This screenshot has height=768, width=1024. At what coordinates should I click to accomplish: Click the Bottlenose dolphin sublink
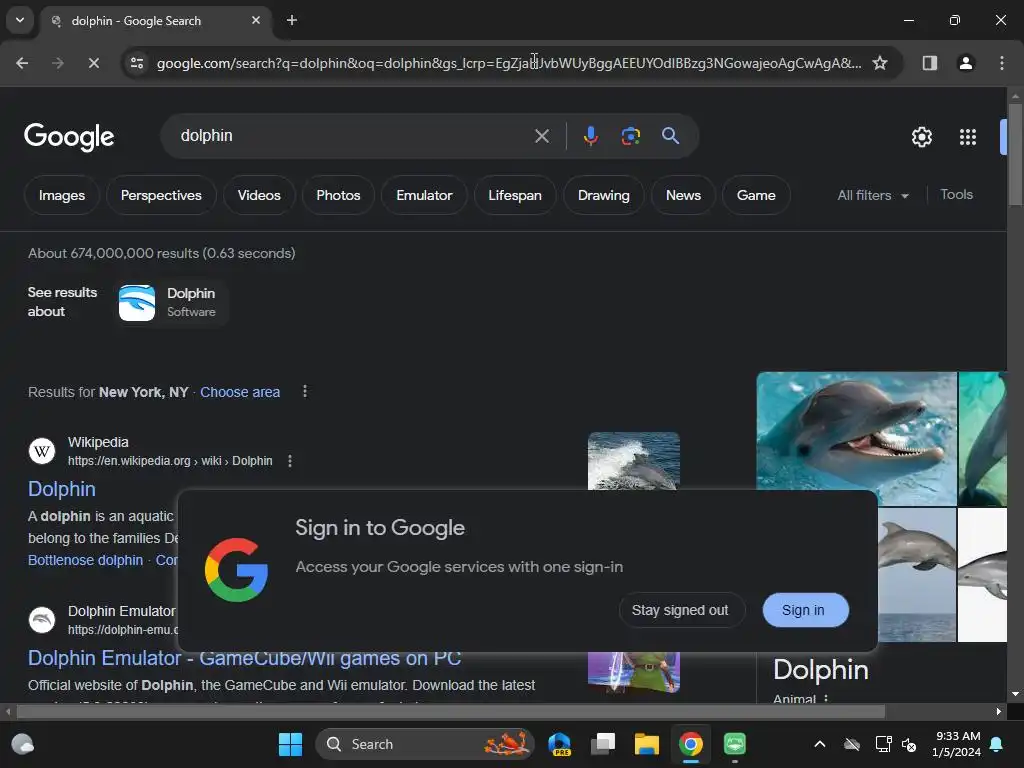click(x=85, y=560)
